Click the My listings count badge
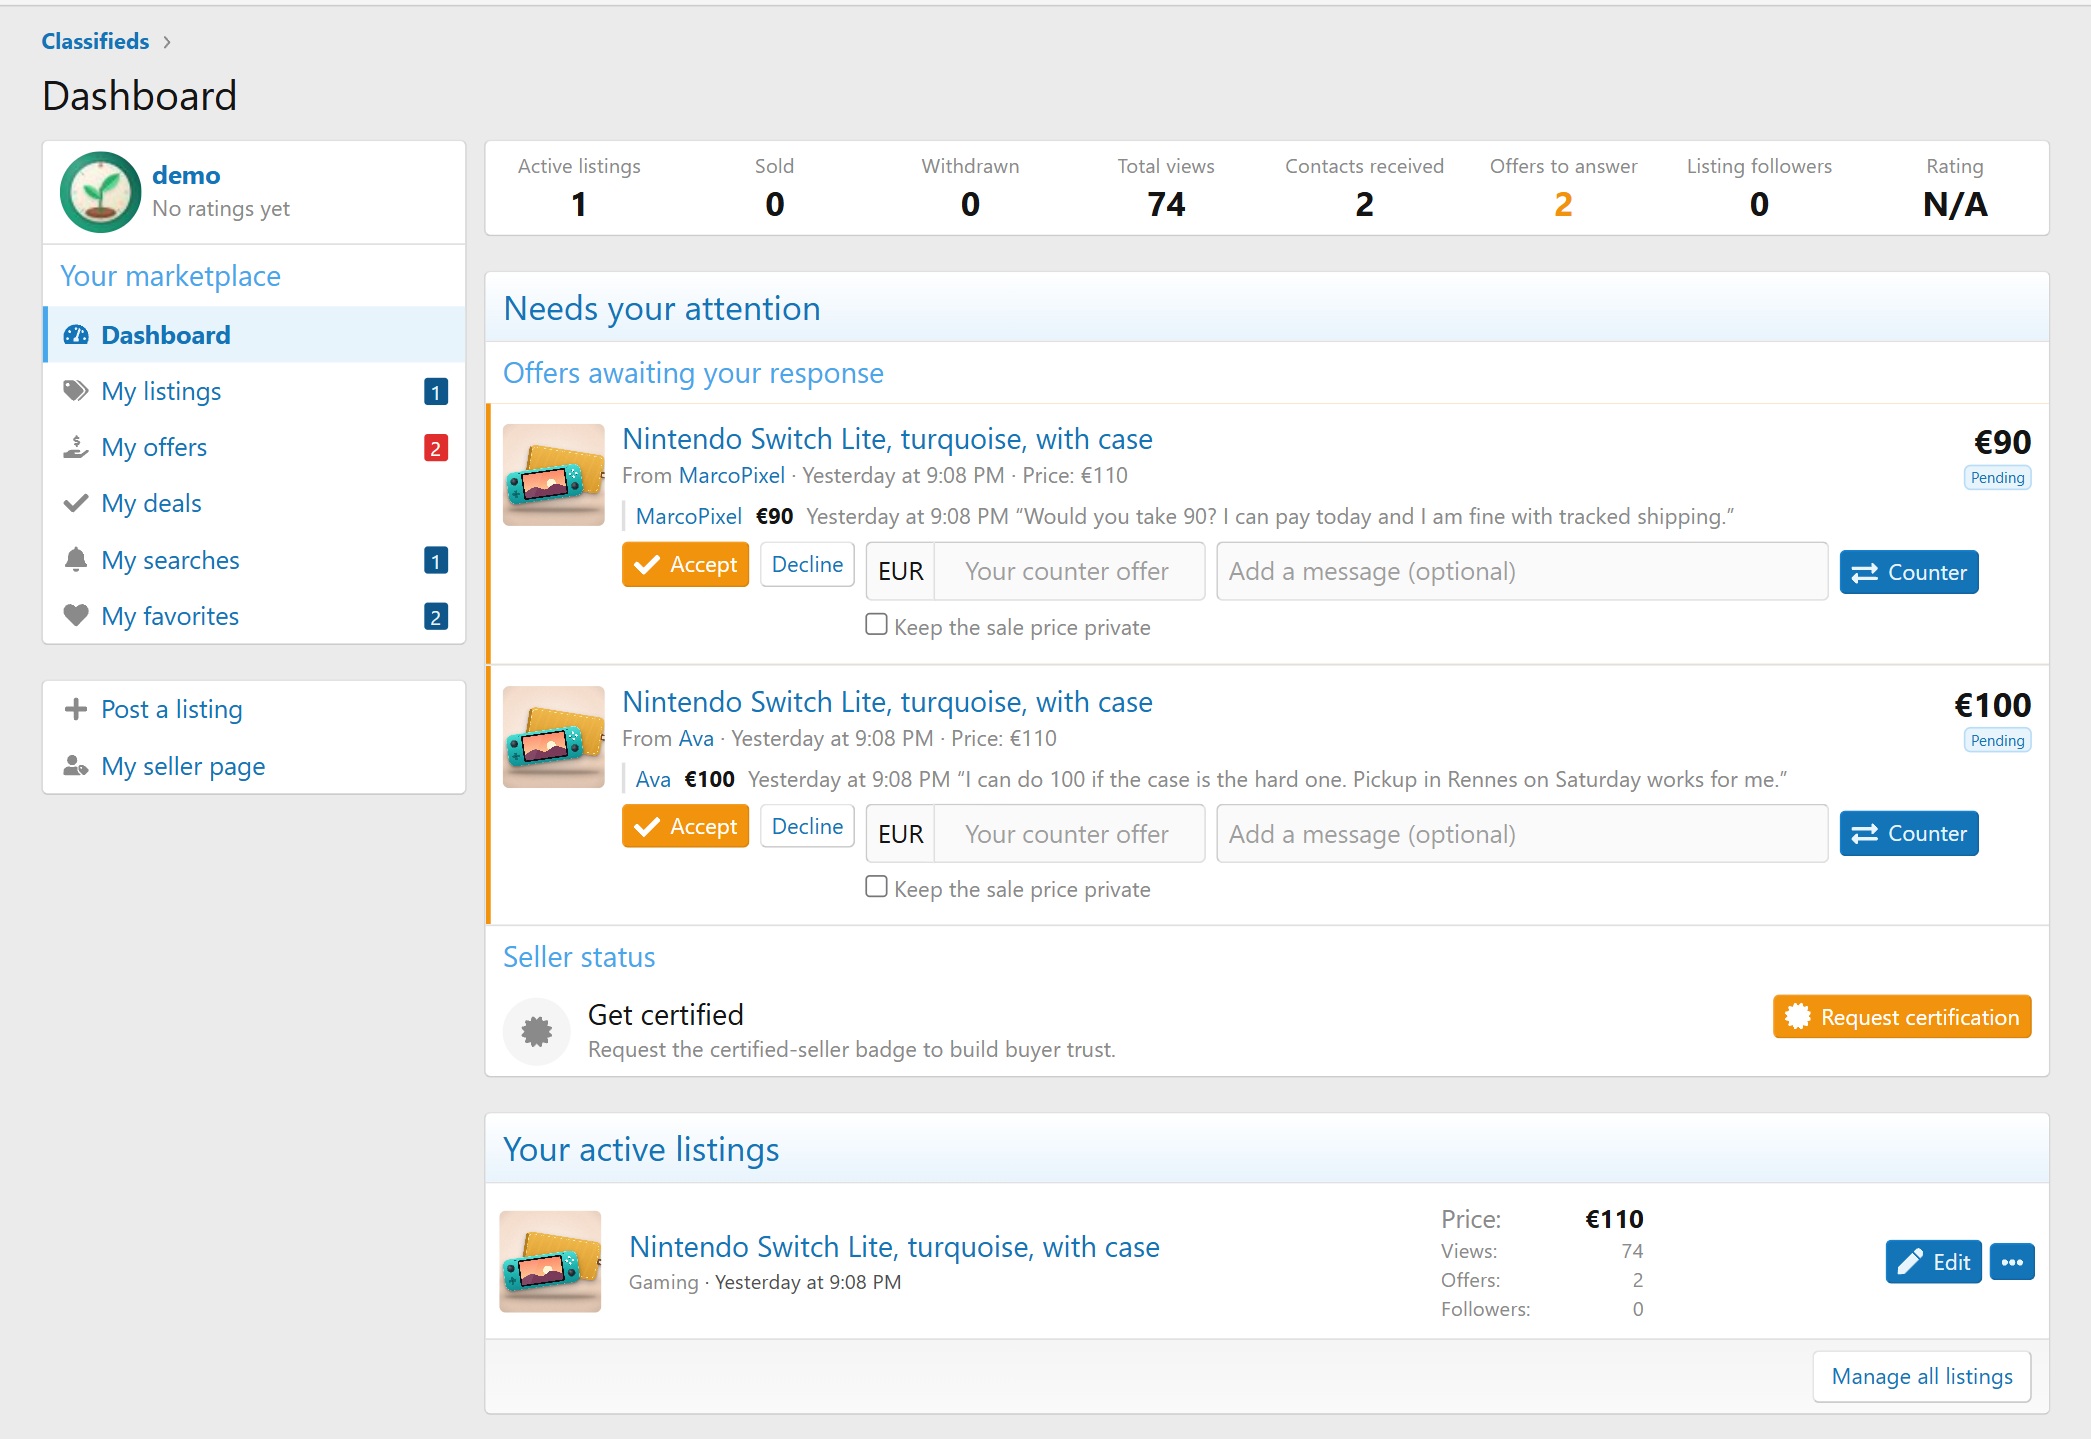Image resolution: width=2091 pixels, height=1439 pixels. click(x=436, y=391)
